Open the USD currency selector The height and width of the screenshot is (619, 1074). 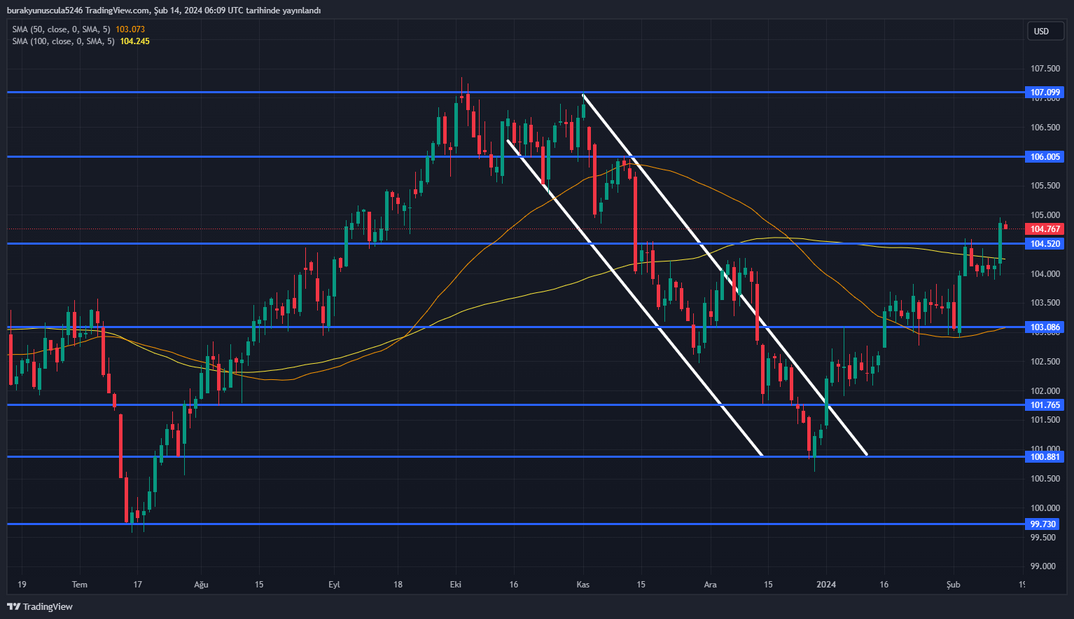coord(1045,31)
